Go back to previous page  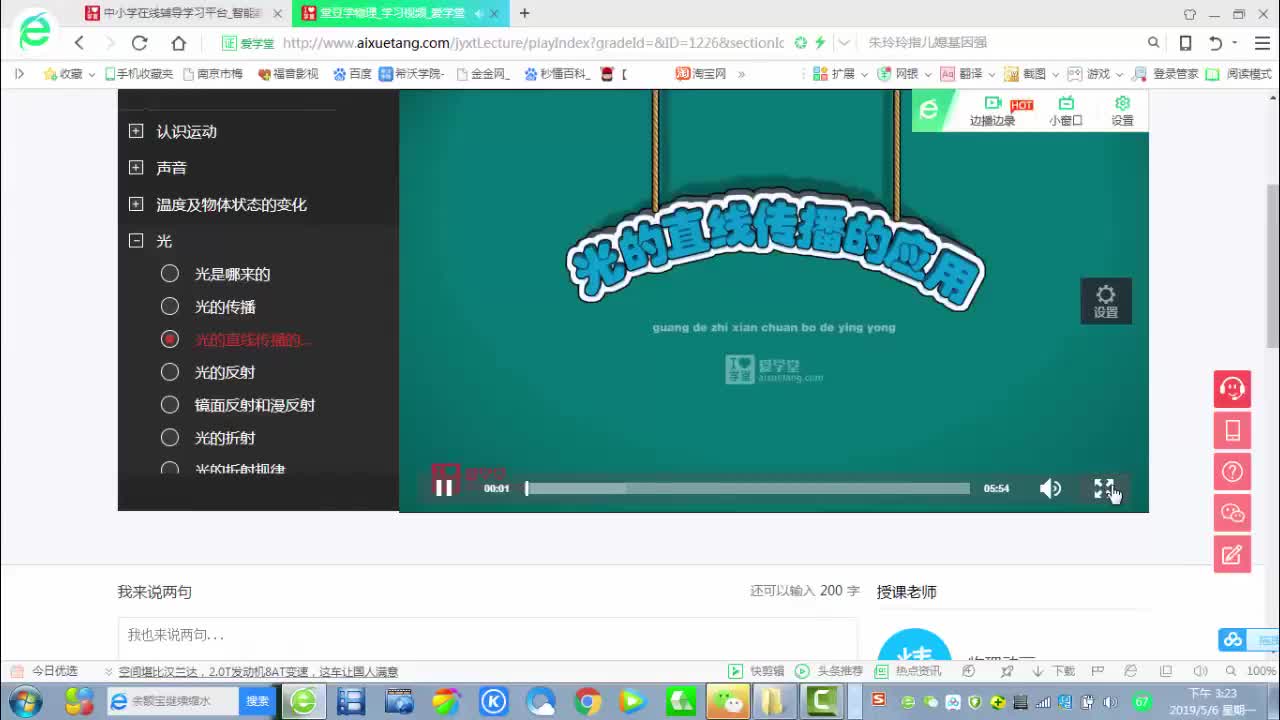79,43
